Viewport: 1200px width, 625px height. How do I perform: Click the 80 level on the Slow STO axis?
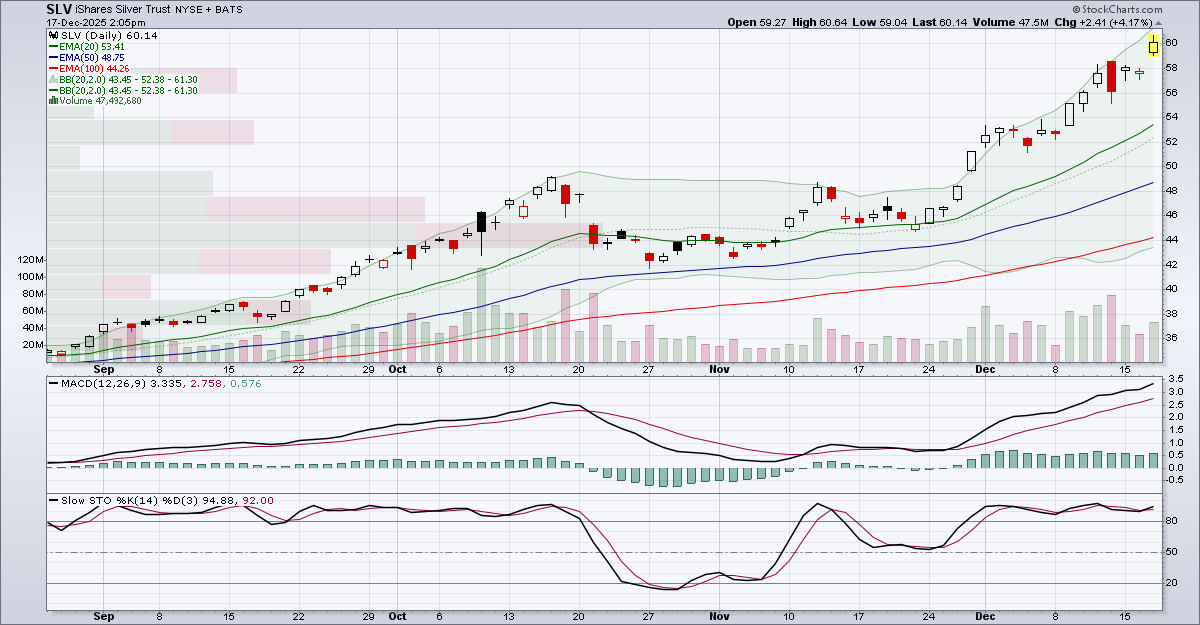tap(1170, 521)
